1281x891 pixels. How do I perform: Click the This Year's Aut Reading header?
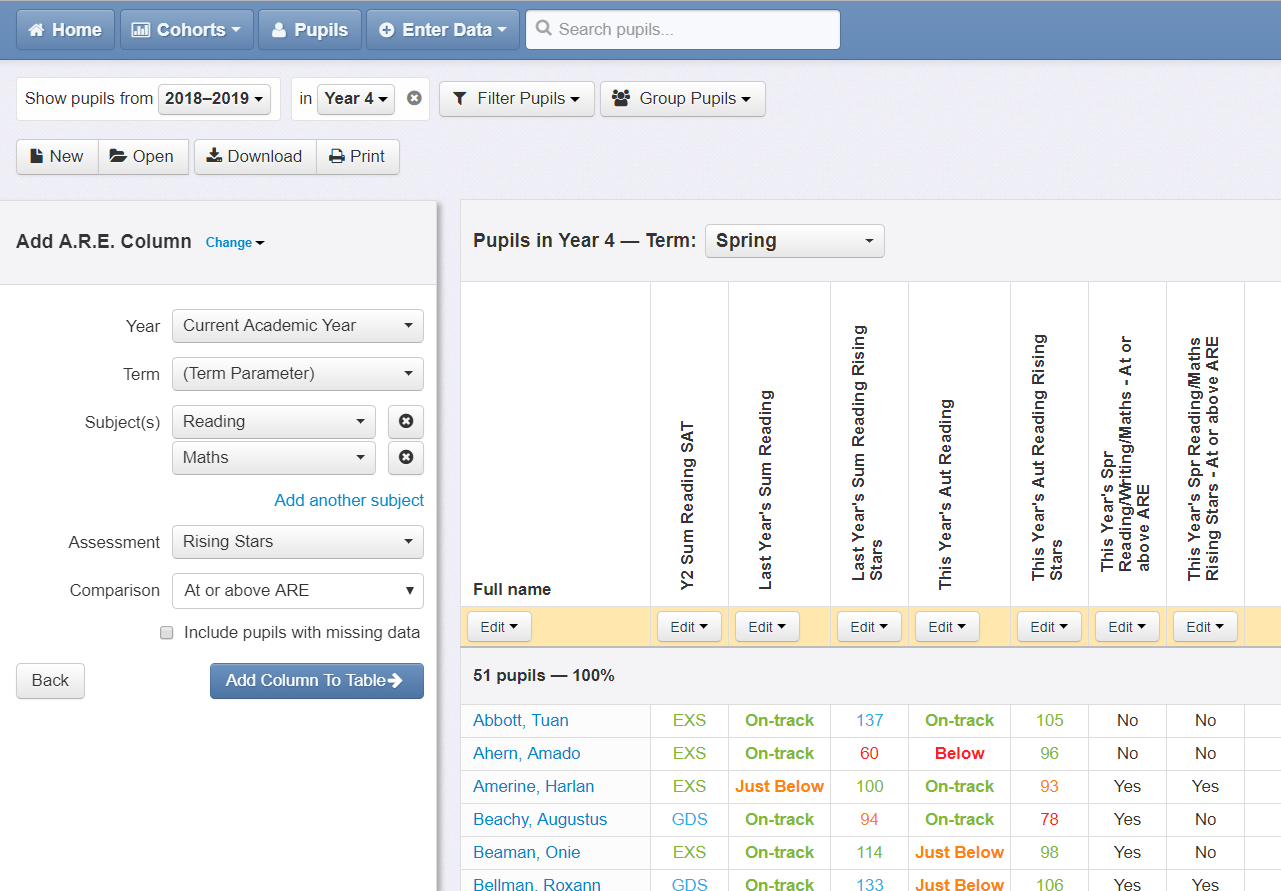tap(946, 494)
